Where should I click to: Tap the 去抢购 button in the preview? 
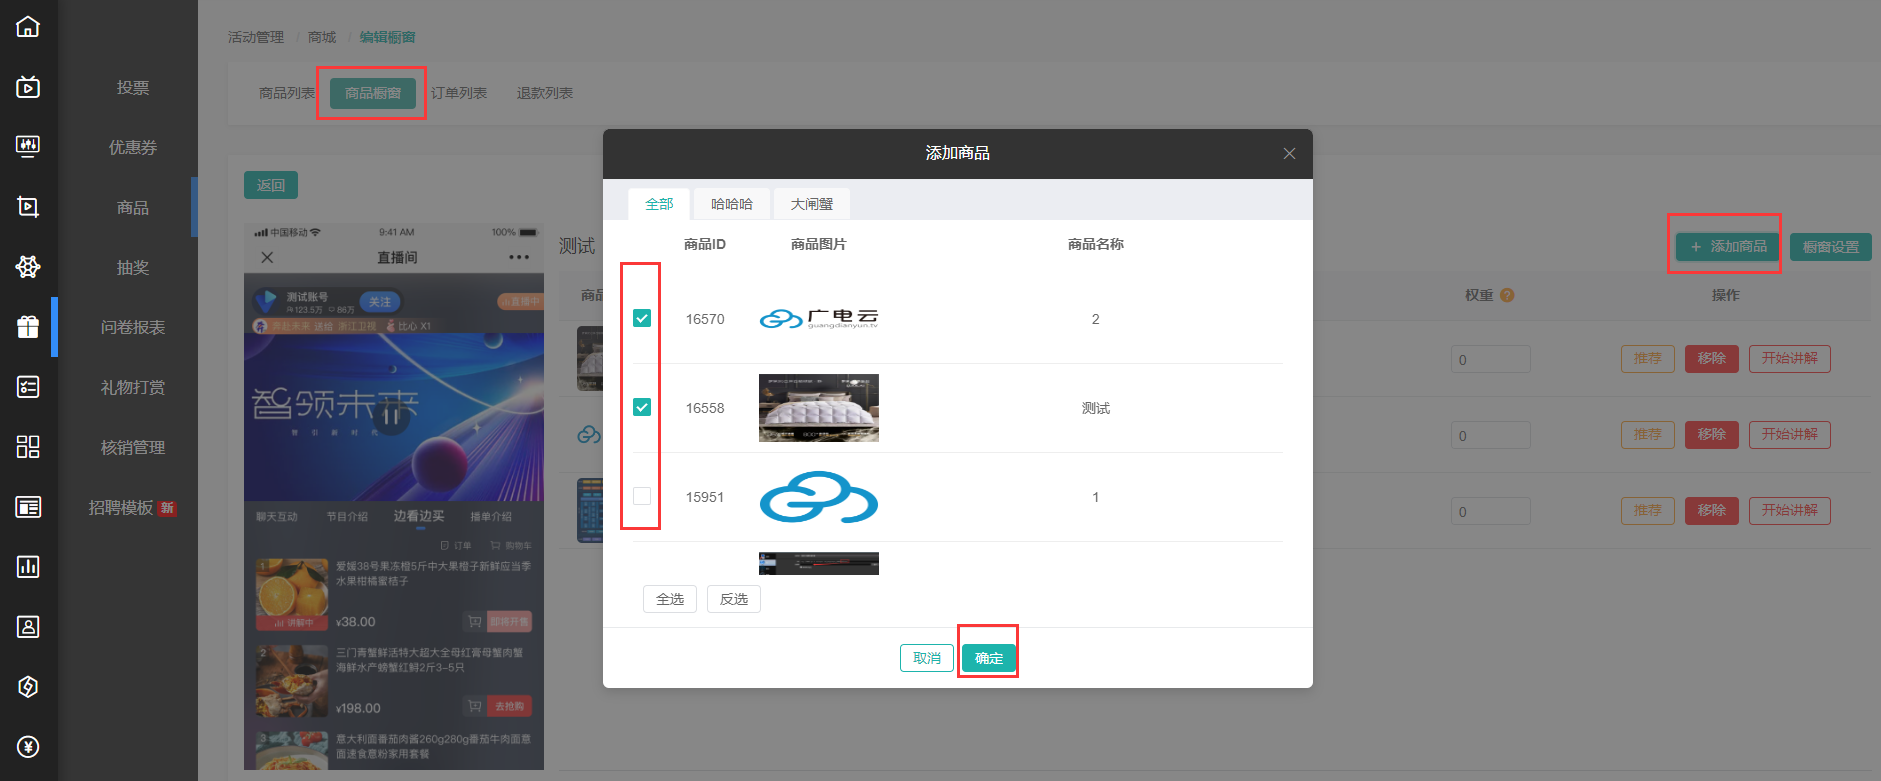click(x=510, y=706)
